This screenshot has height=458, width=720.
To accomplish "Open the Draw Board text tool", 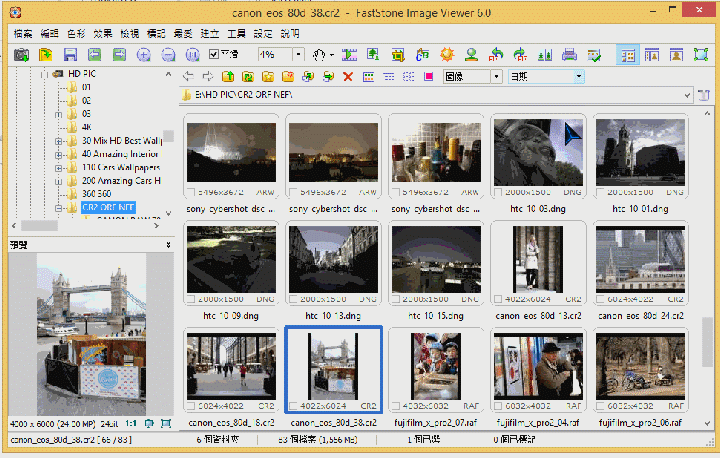I will click(422, 55).
